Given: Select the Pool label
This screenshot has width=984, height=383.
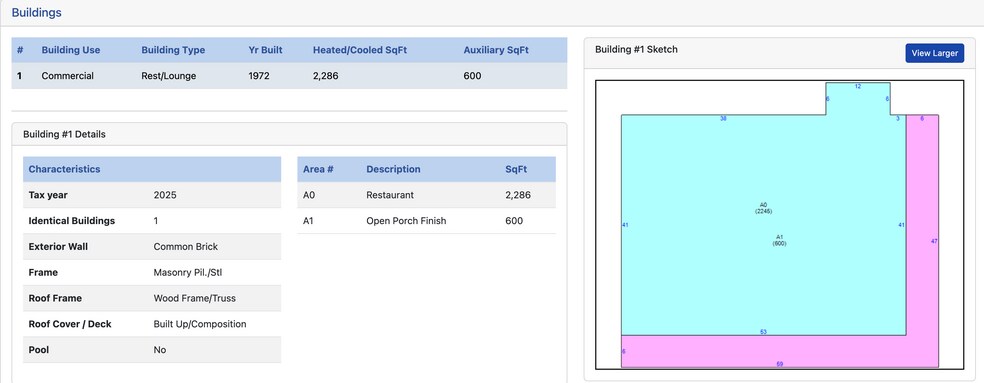Looking at the screenshot, I should (x=39, y=350).
